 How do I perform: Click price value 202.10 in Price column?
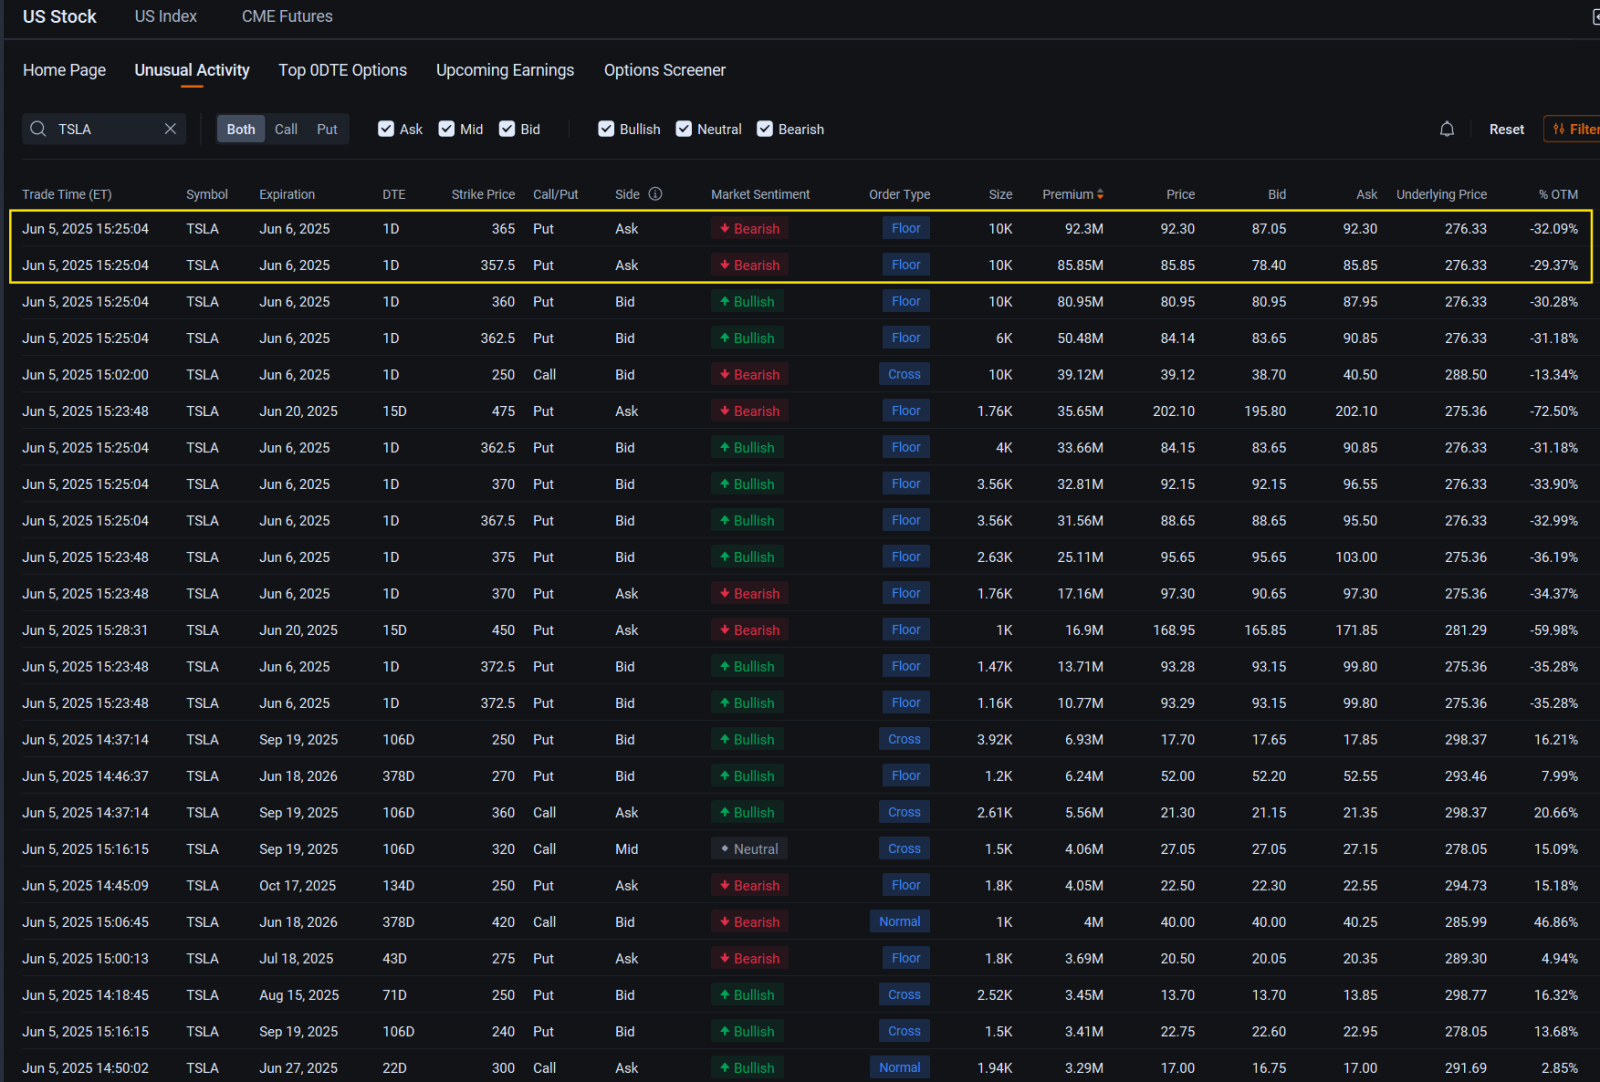point(1173,411)
